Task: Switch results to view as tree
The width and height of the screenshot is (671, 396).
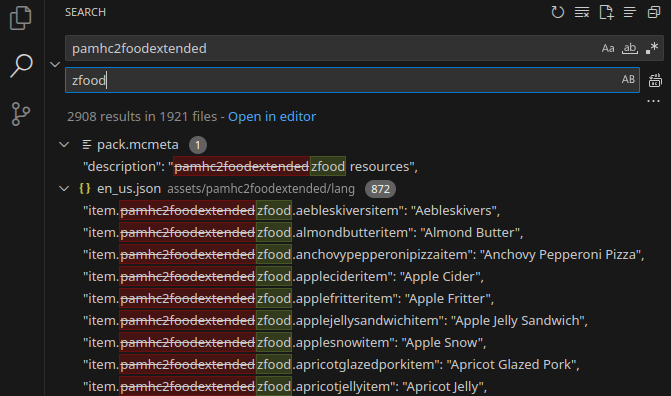Action: (x=629, y=12)
